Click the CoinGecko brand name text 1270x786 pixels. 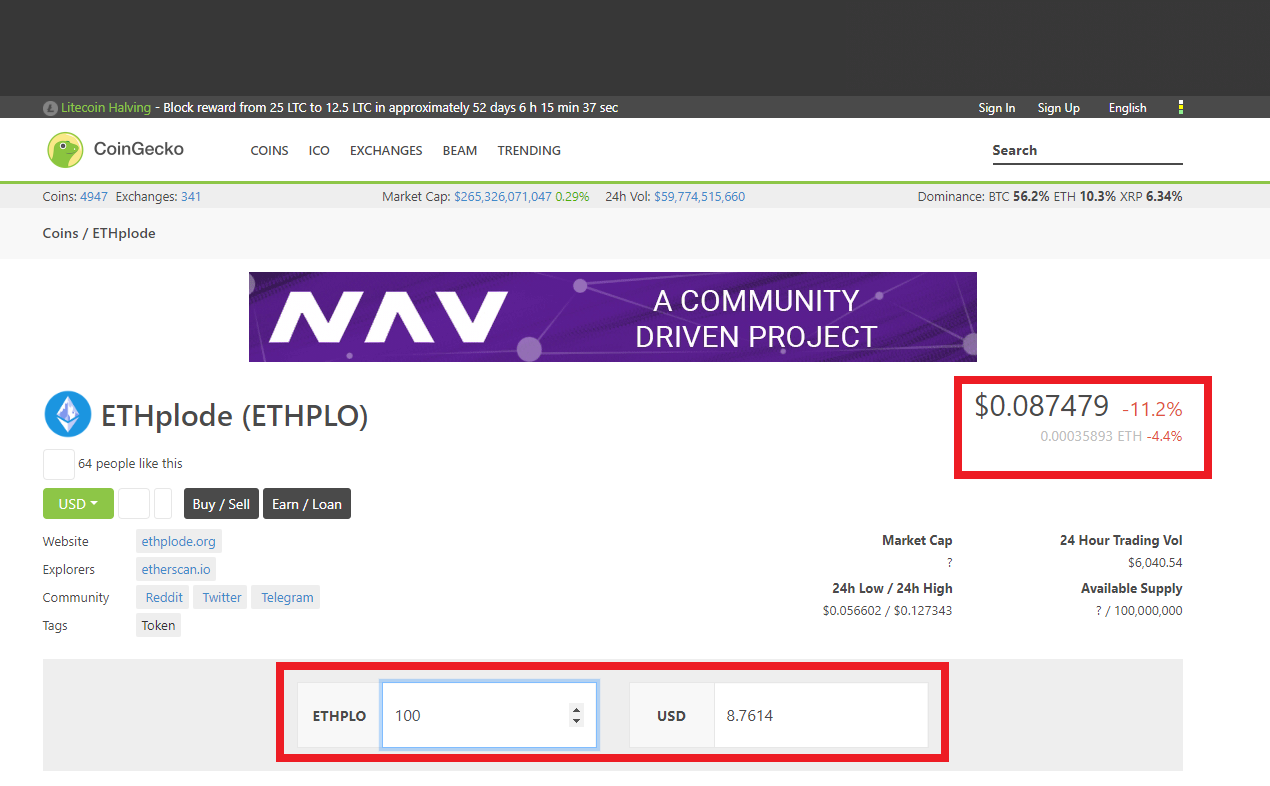click(139, 149)
